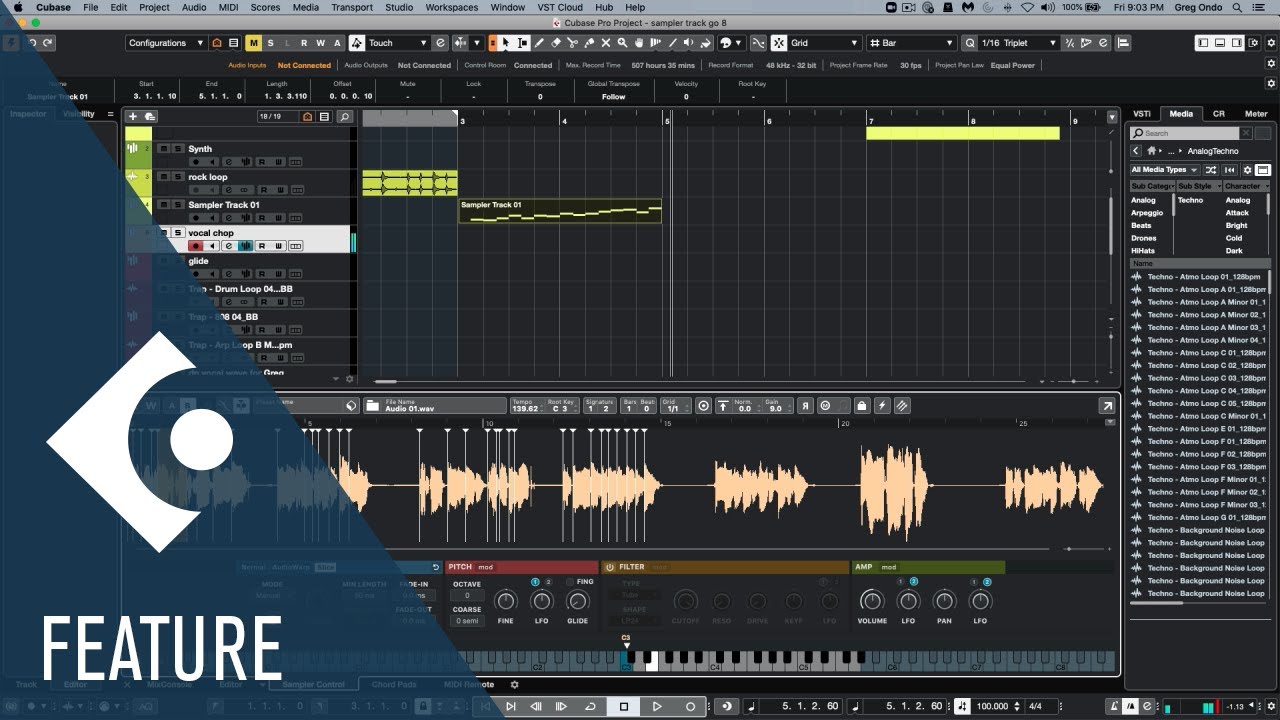Switch to the VSTi tab
Image resolution: width=1280 pixels, height=720 pixels.
point(1141,114)
